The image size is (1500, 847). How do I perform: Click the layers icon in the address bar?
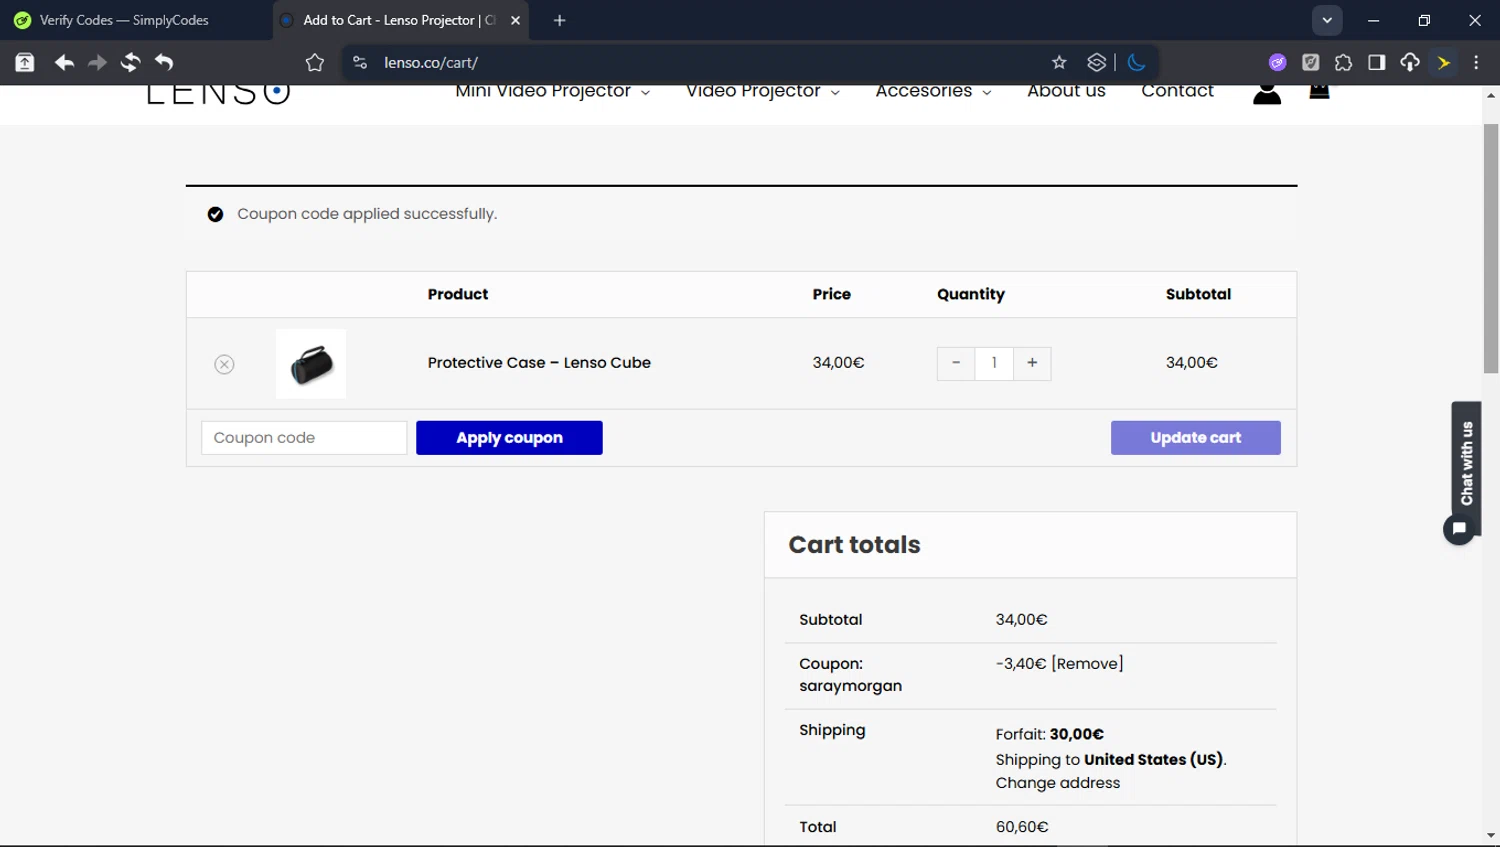(1096, 62)
